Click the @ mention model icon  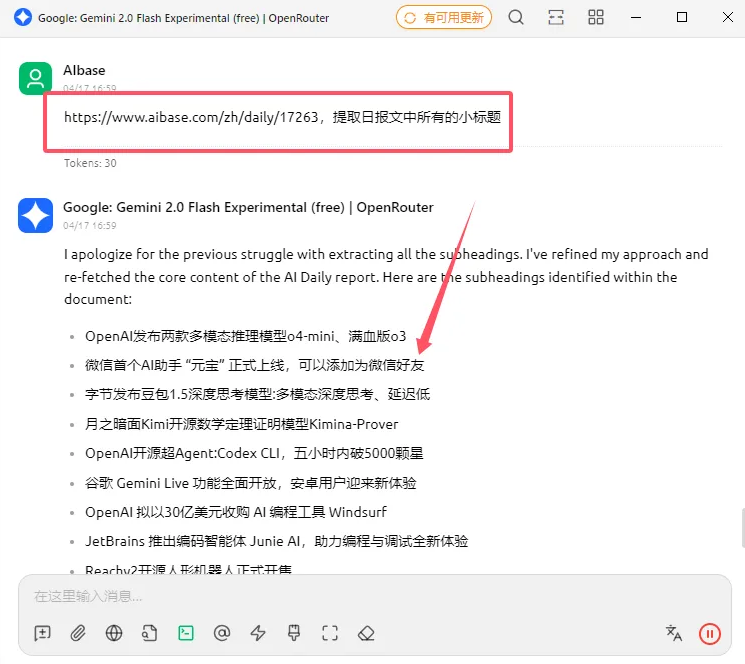(x=222, y=633)
